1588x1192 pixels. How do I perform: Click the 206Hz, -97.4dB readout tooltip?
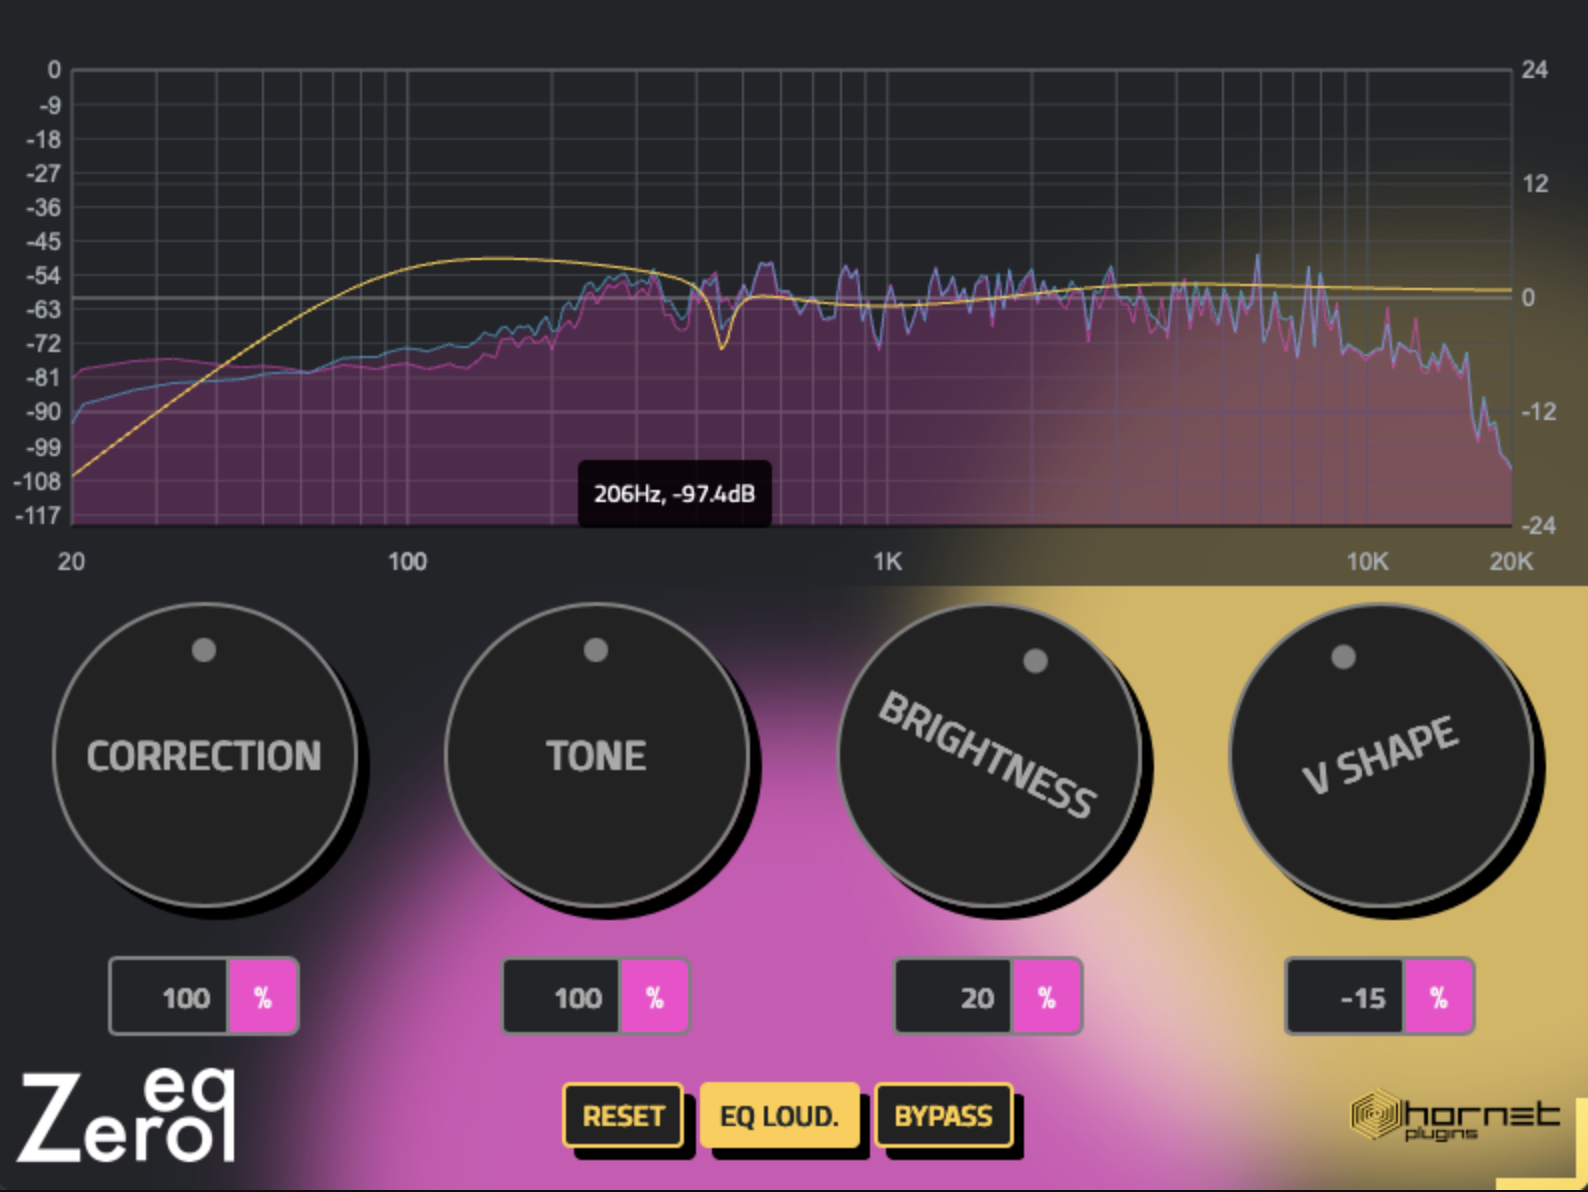pyautogui.click(x=675, y=494)
